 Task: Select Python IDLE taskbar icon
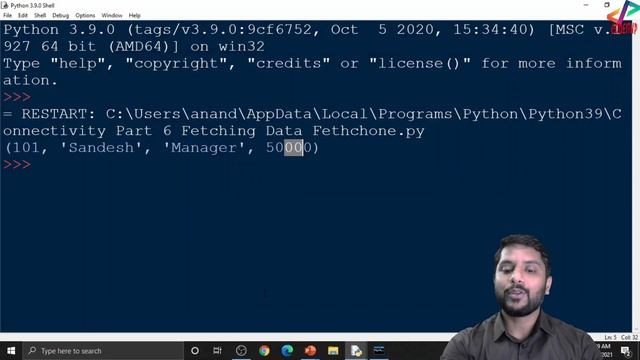pos(356,351)
